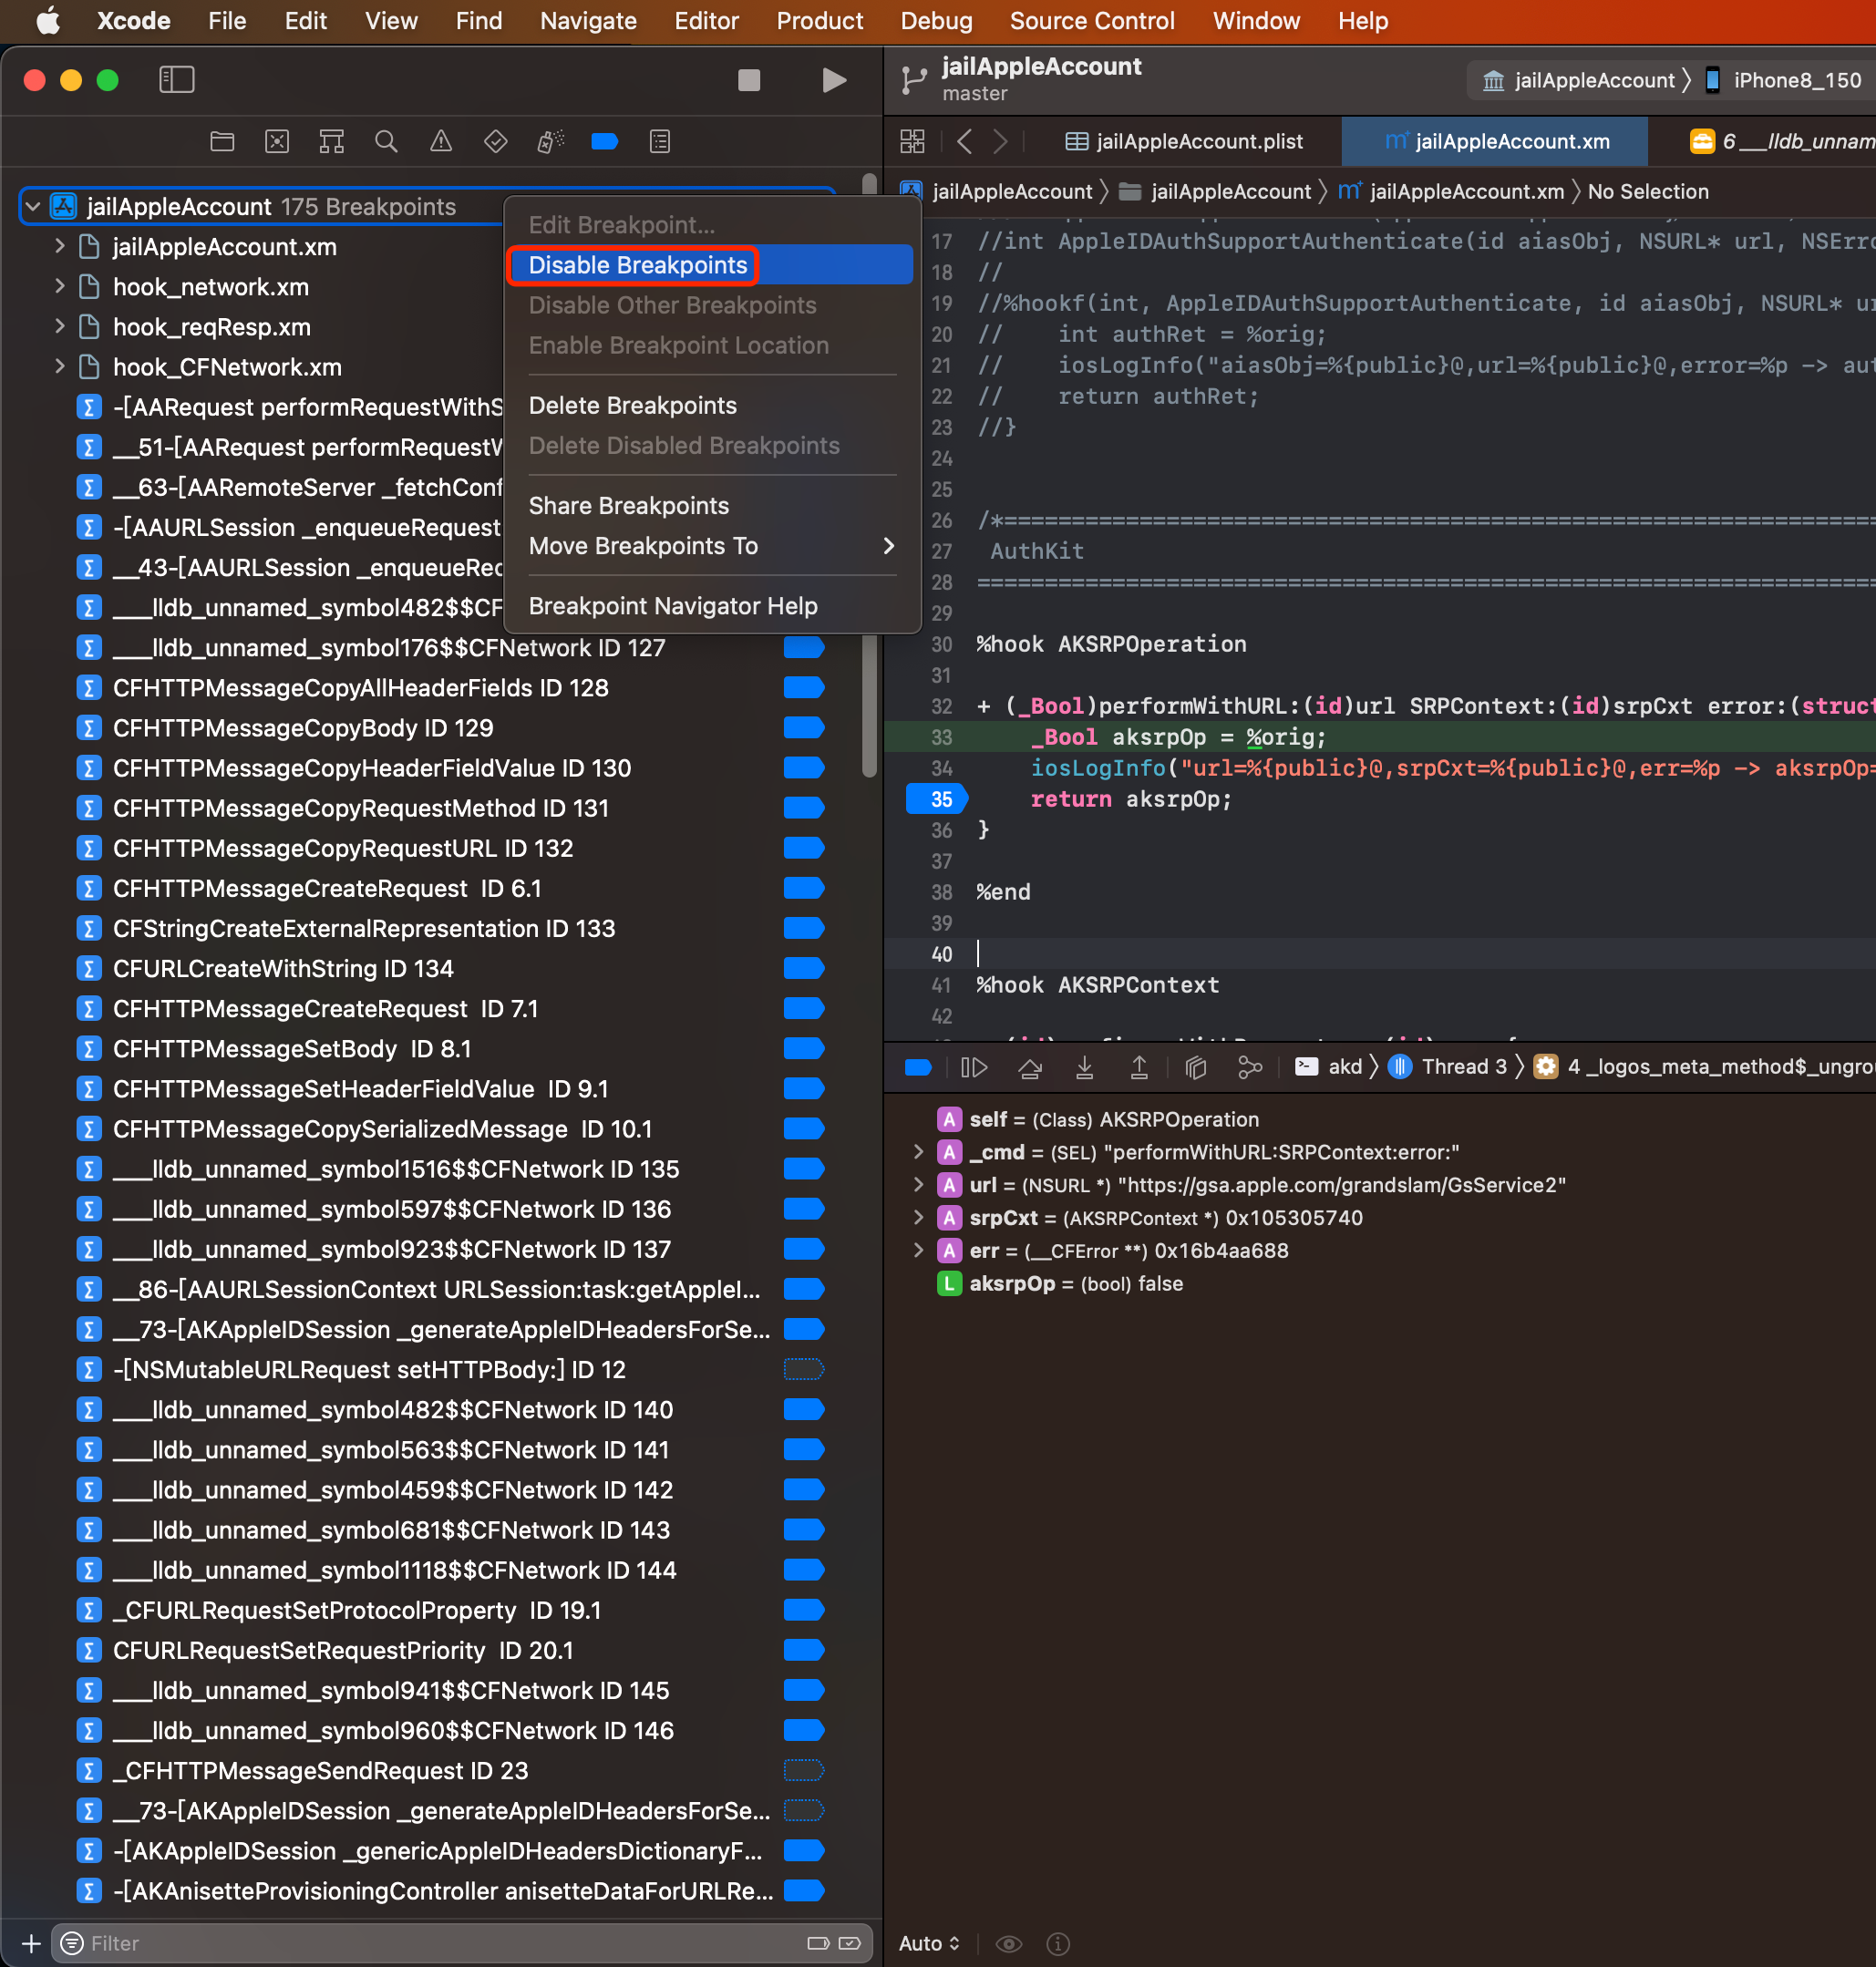Toggle the recently modified breakpoints filter
Screen dimensions: 1876x1967
[849, 1943]
